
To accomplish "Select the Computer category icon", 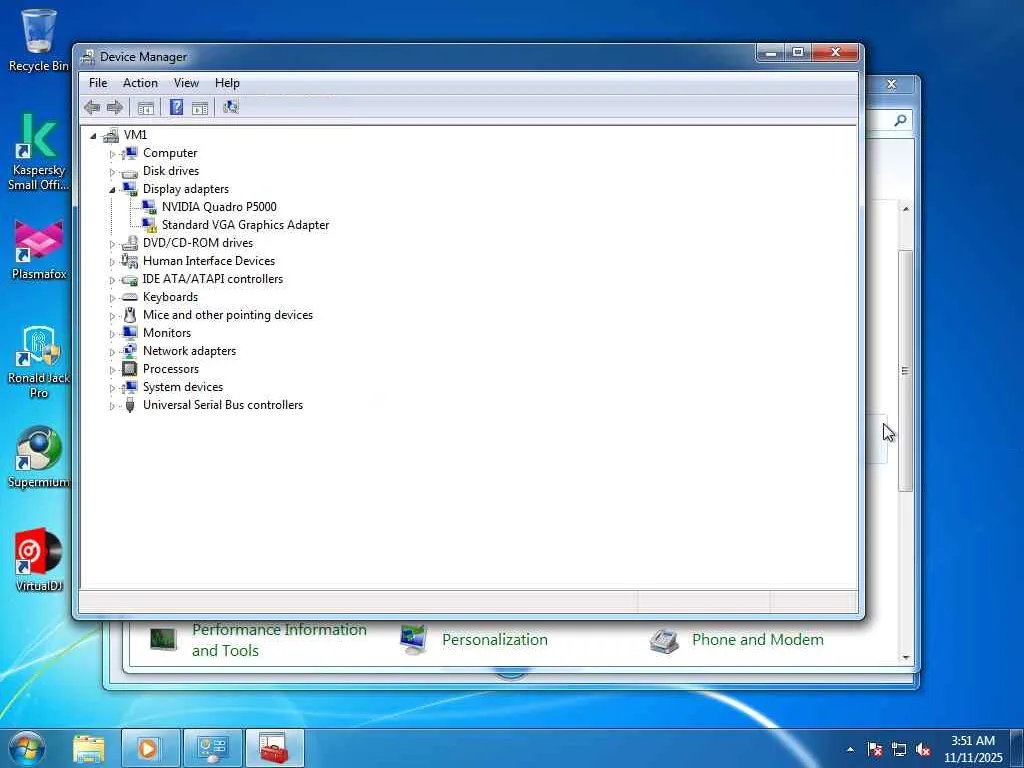I will coord(130,153).
